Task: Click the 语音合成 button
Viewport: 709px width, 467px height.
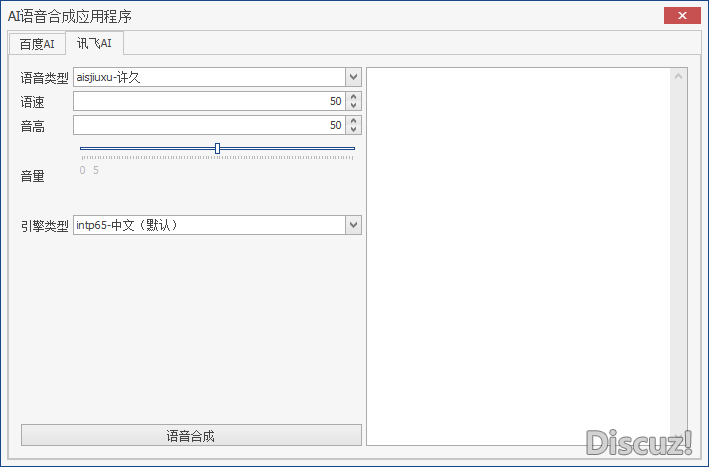Action: [x=191, y=435]
